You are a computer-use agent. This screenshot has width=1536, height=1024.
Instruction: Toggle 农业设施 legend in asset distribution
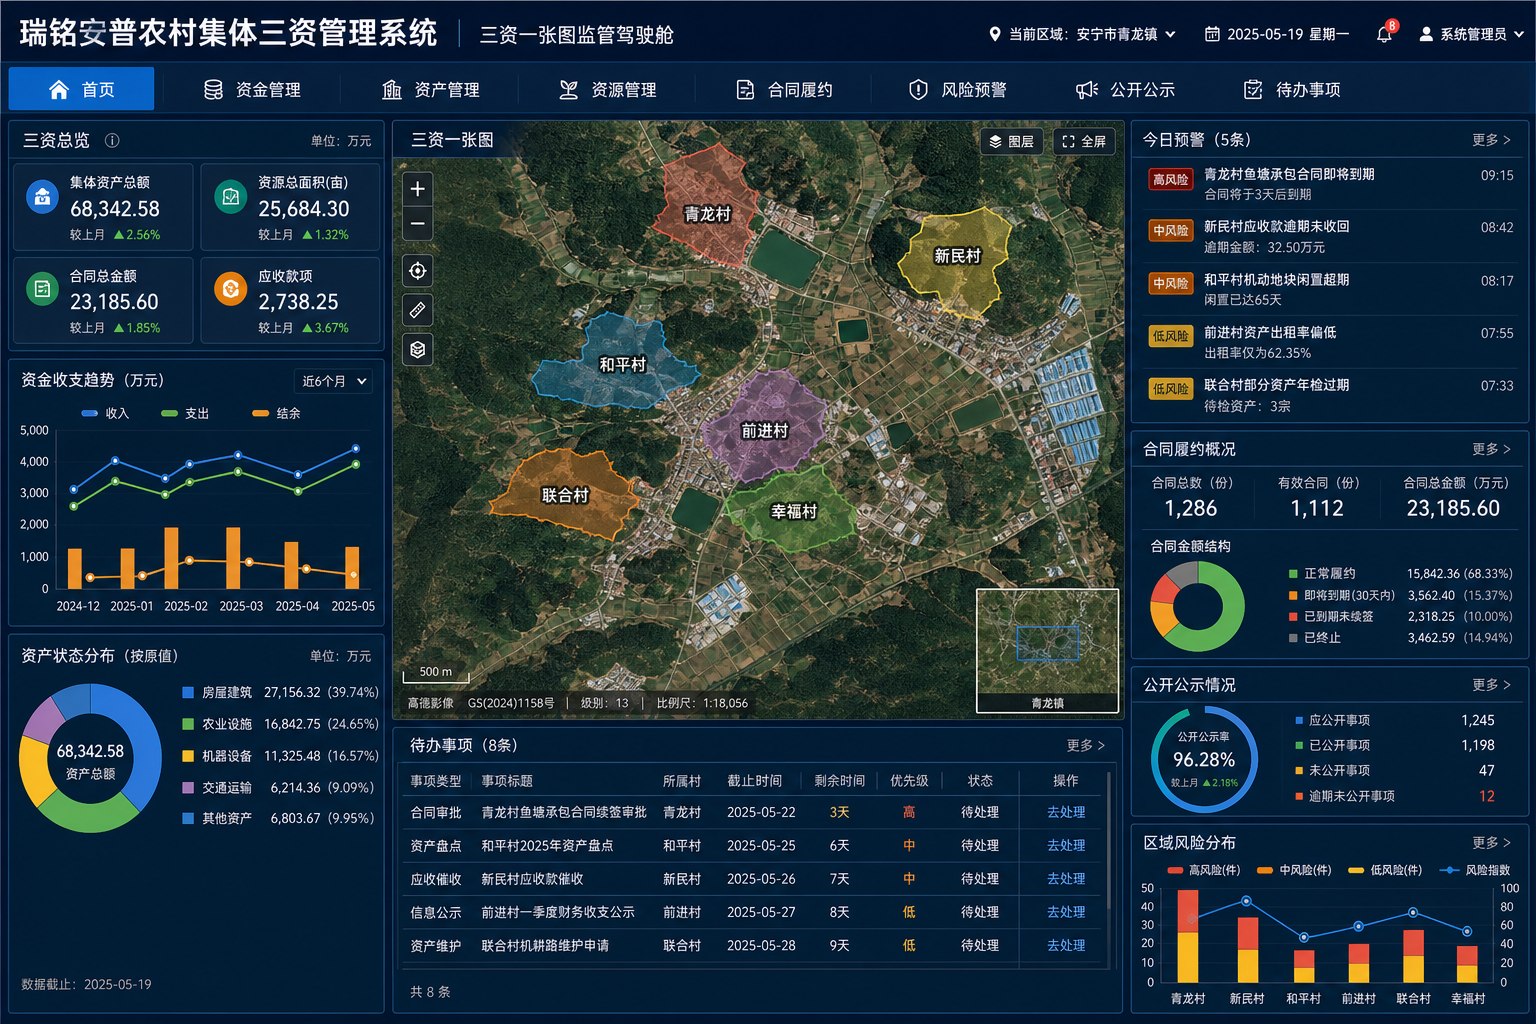tap(217, 724)
